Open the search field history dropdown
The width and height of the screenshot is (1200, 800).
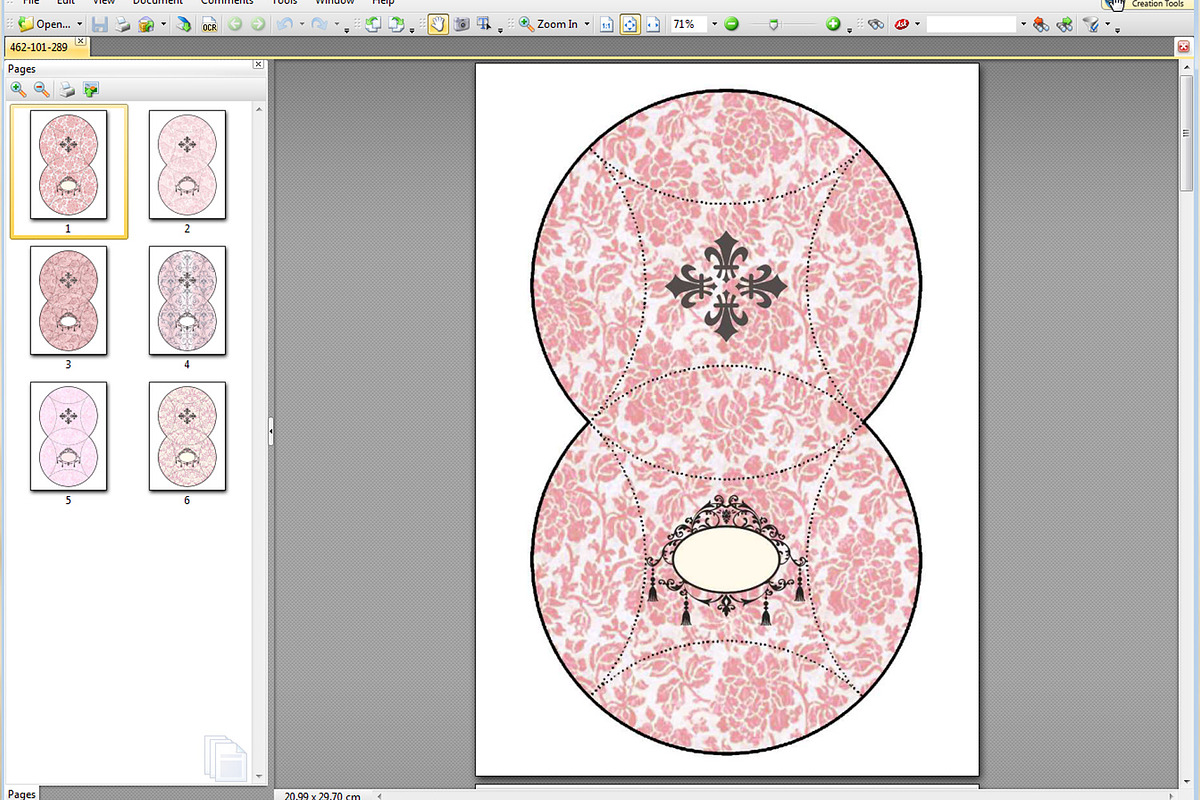click(x=1023, y=24)
